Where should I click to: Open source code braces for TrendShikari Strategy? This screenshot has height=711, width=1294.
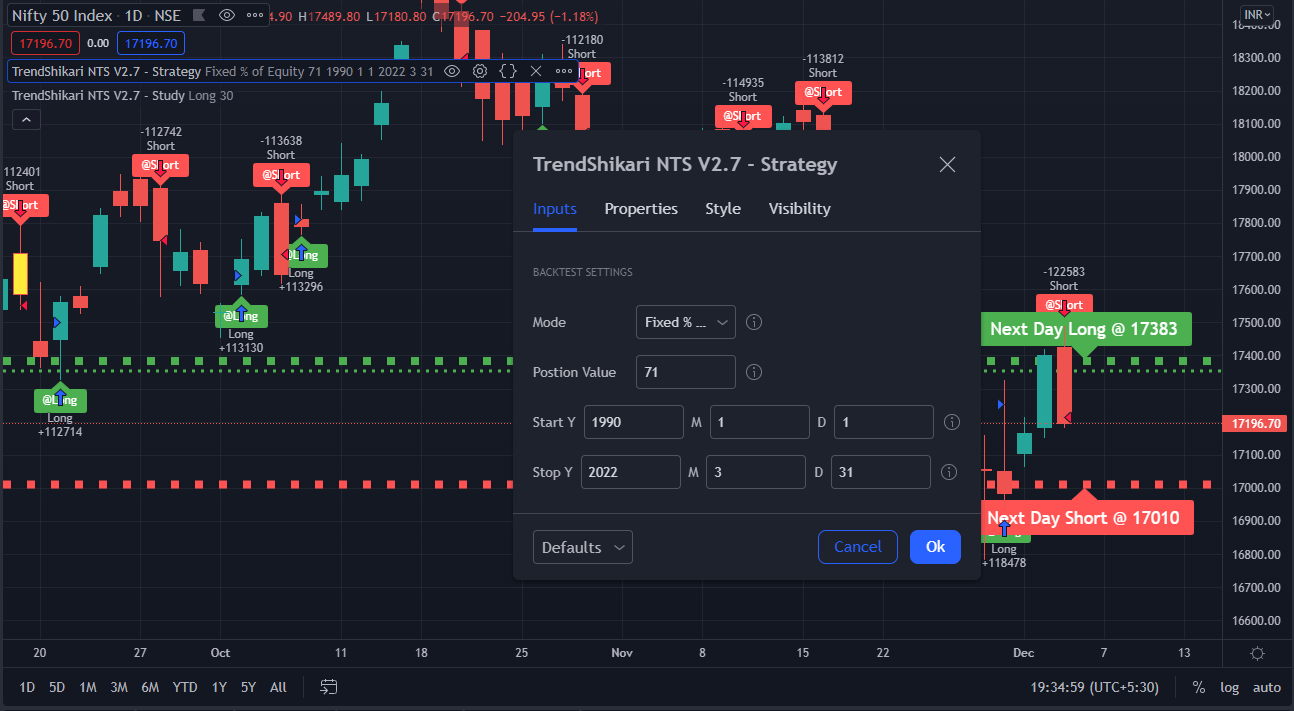[508, 71]
